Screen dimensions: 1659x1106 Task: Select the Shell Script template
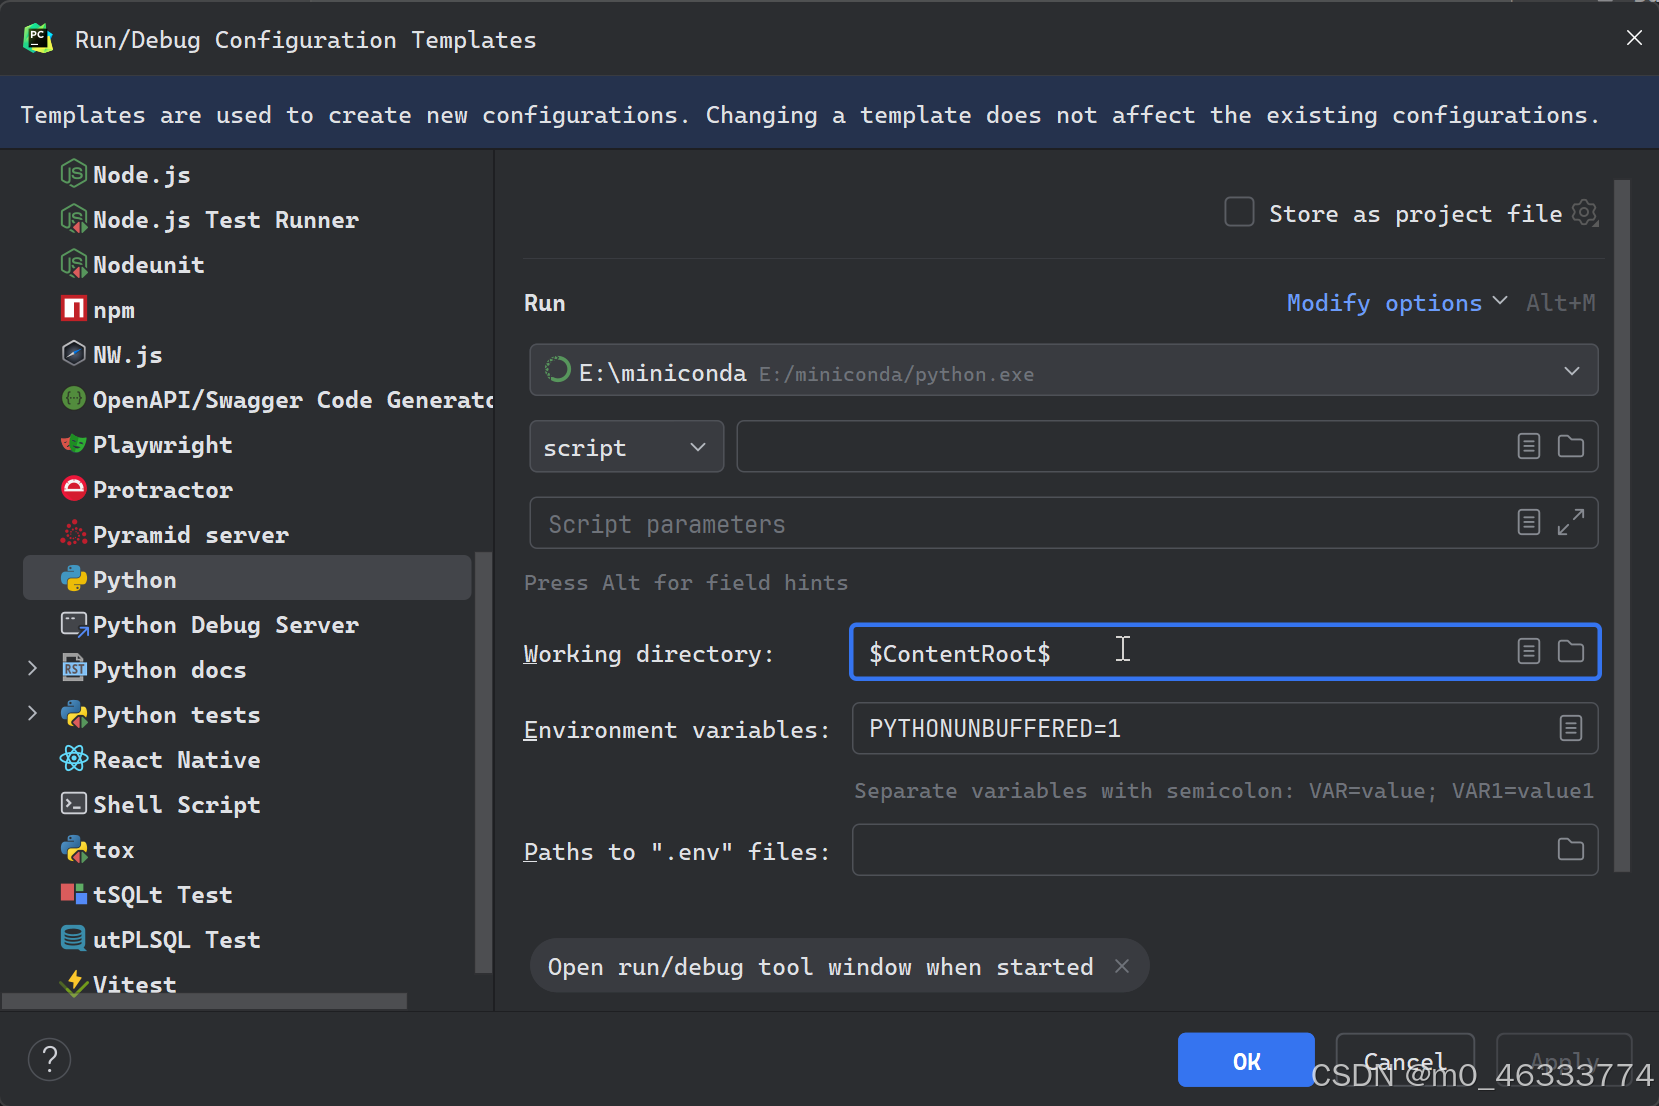point(176,804)
